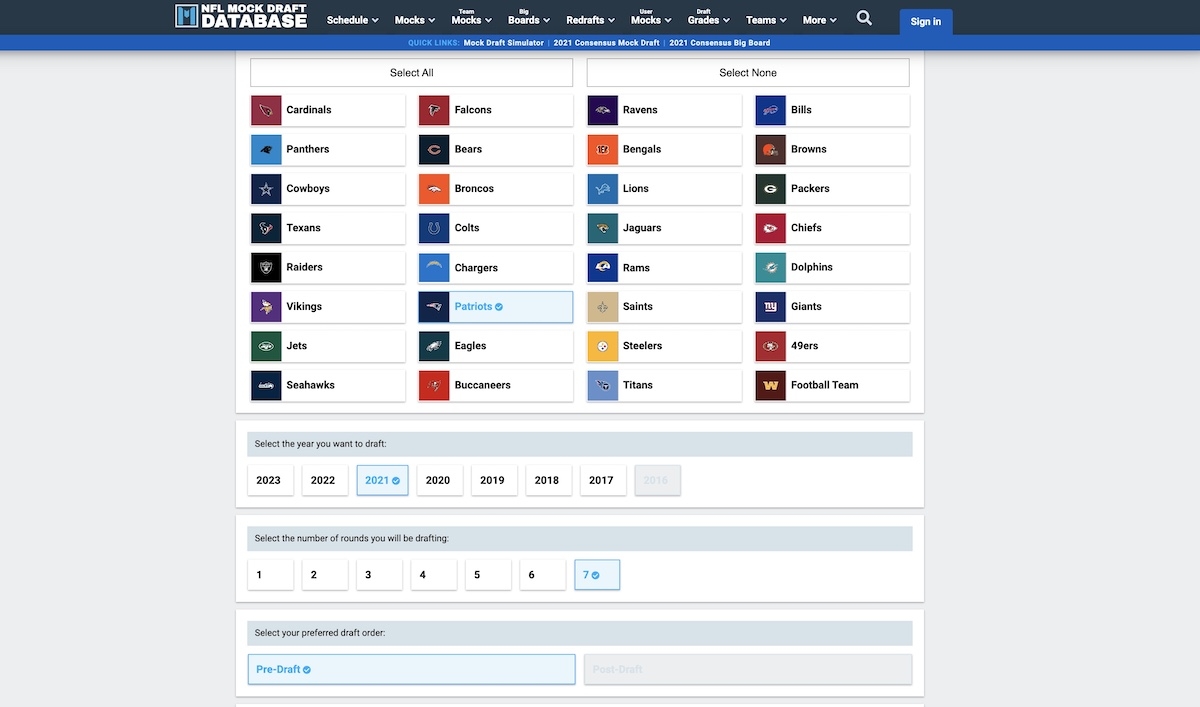Click the Cowboys star logo
The height and width of the screenshot is (707, 1200).
[x=266, y=189]
